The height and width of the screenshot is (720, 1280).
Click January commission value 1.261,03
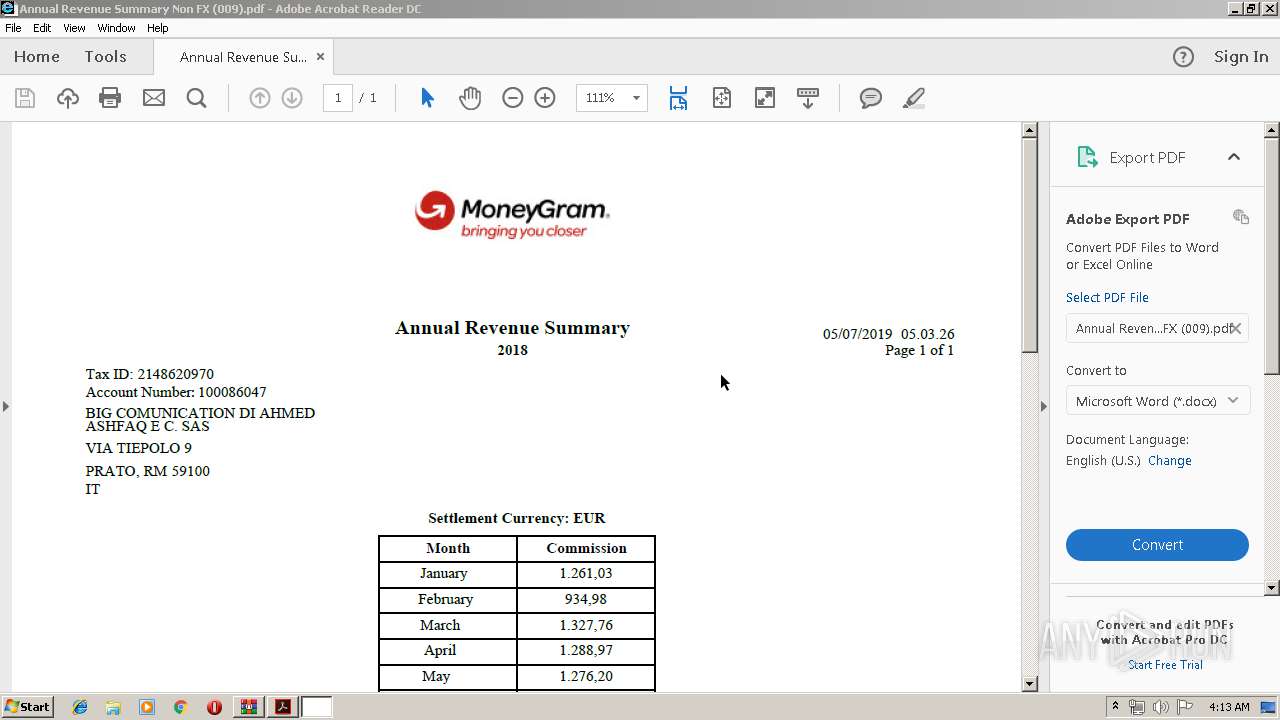click(x=586, y=574)
